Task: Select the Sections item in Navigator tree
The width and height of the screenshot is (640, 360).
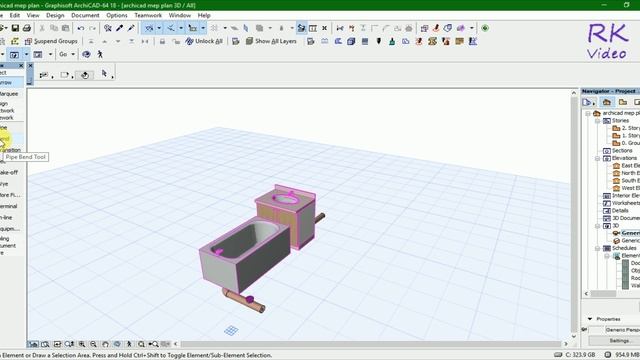Action: point(622,151)
